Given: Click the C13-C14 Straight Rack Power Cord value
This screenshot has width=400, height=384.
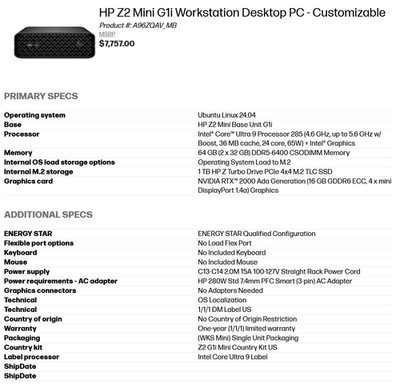Looking at the screenshot, I should click(279, 272).
